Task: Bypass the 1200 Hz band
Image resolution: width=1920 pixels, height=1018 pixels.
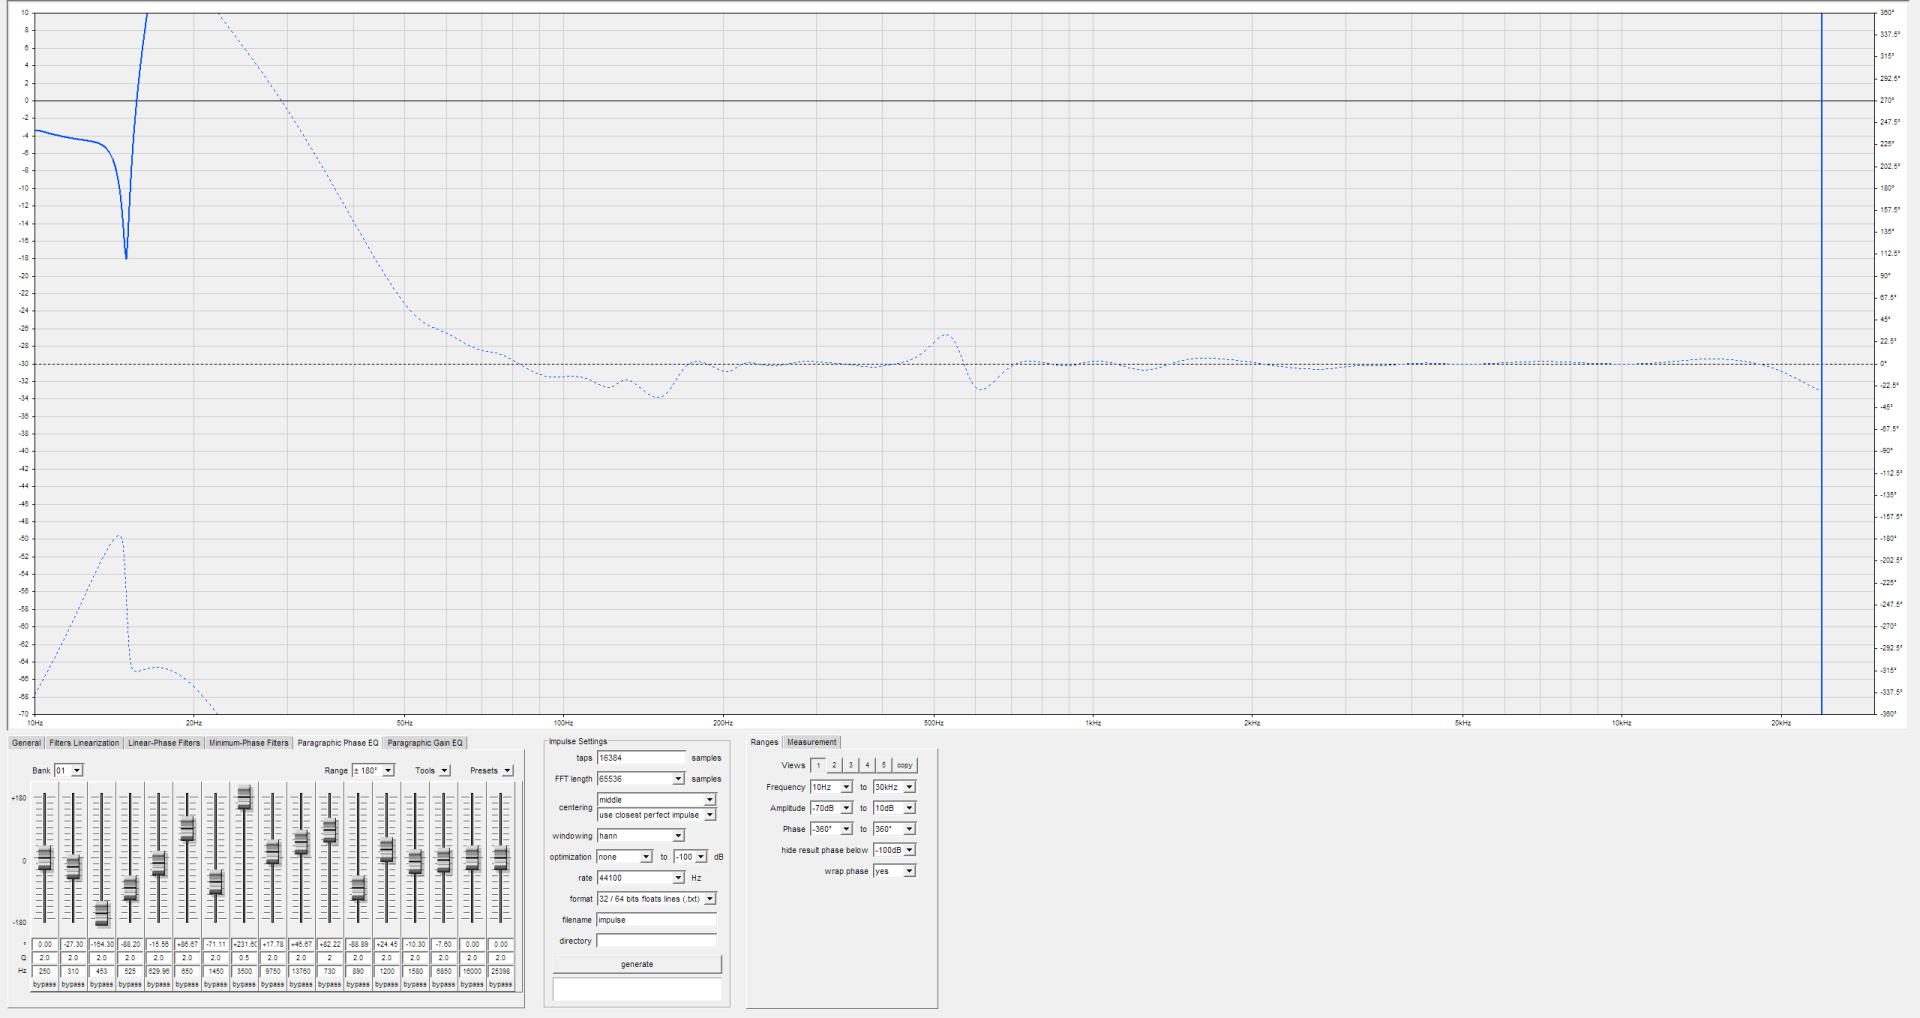Action: pyautogui.click(x=387, y=985)
